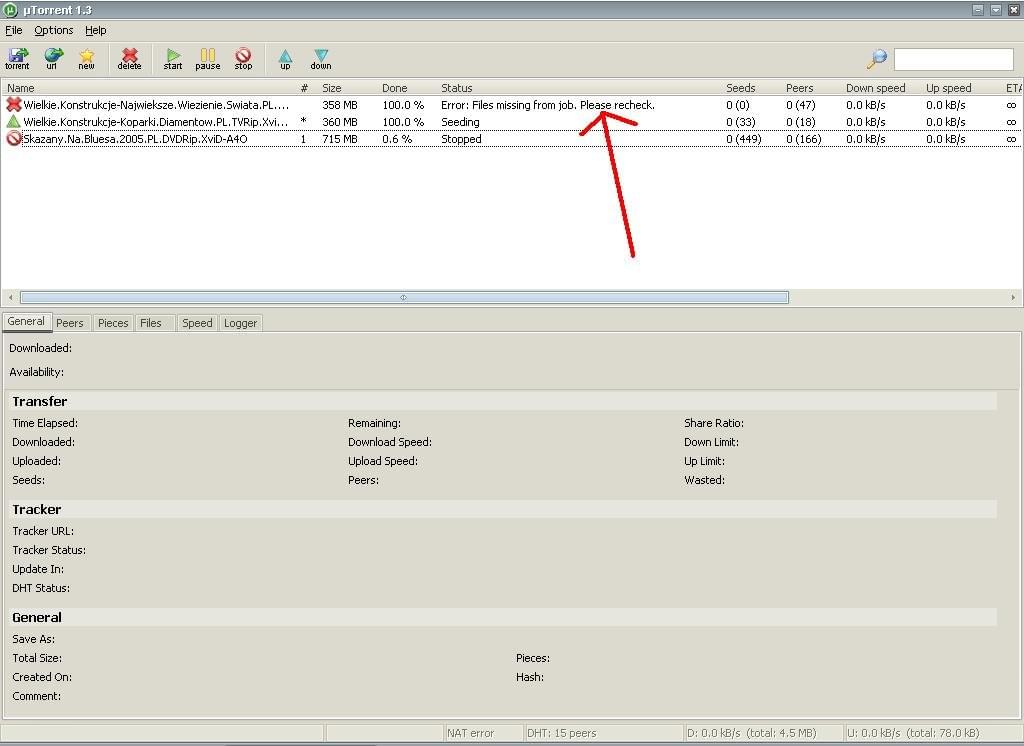Click the upload speed total in status bar
The width and height of the screenshot is (1024, 746).
pos(933,733)
